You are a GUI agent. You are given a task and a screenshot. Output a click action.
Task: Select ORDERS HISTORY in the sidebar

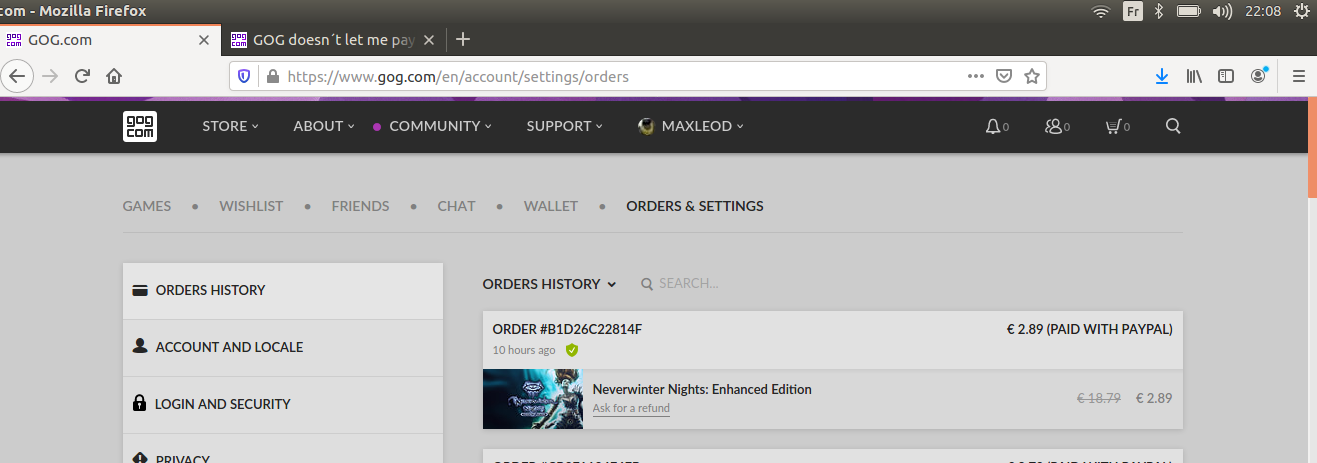(283, 291)
